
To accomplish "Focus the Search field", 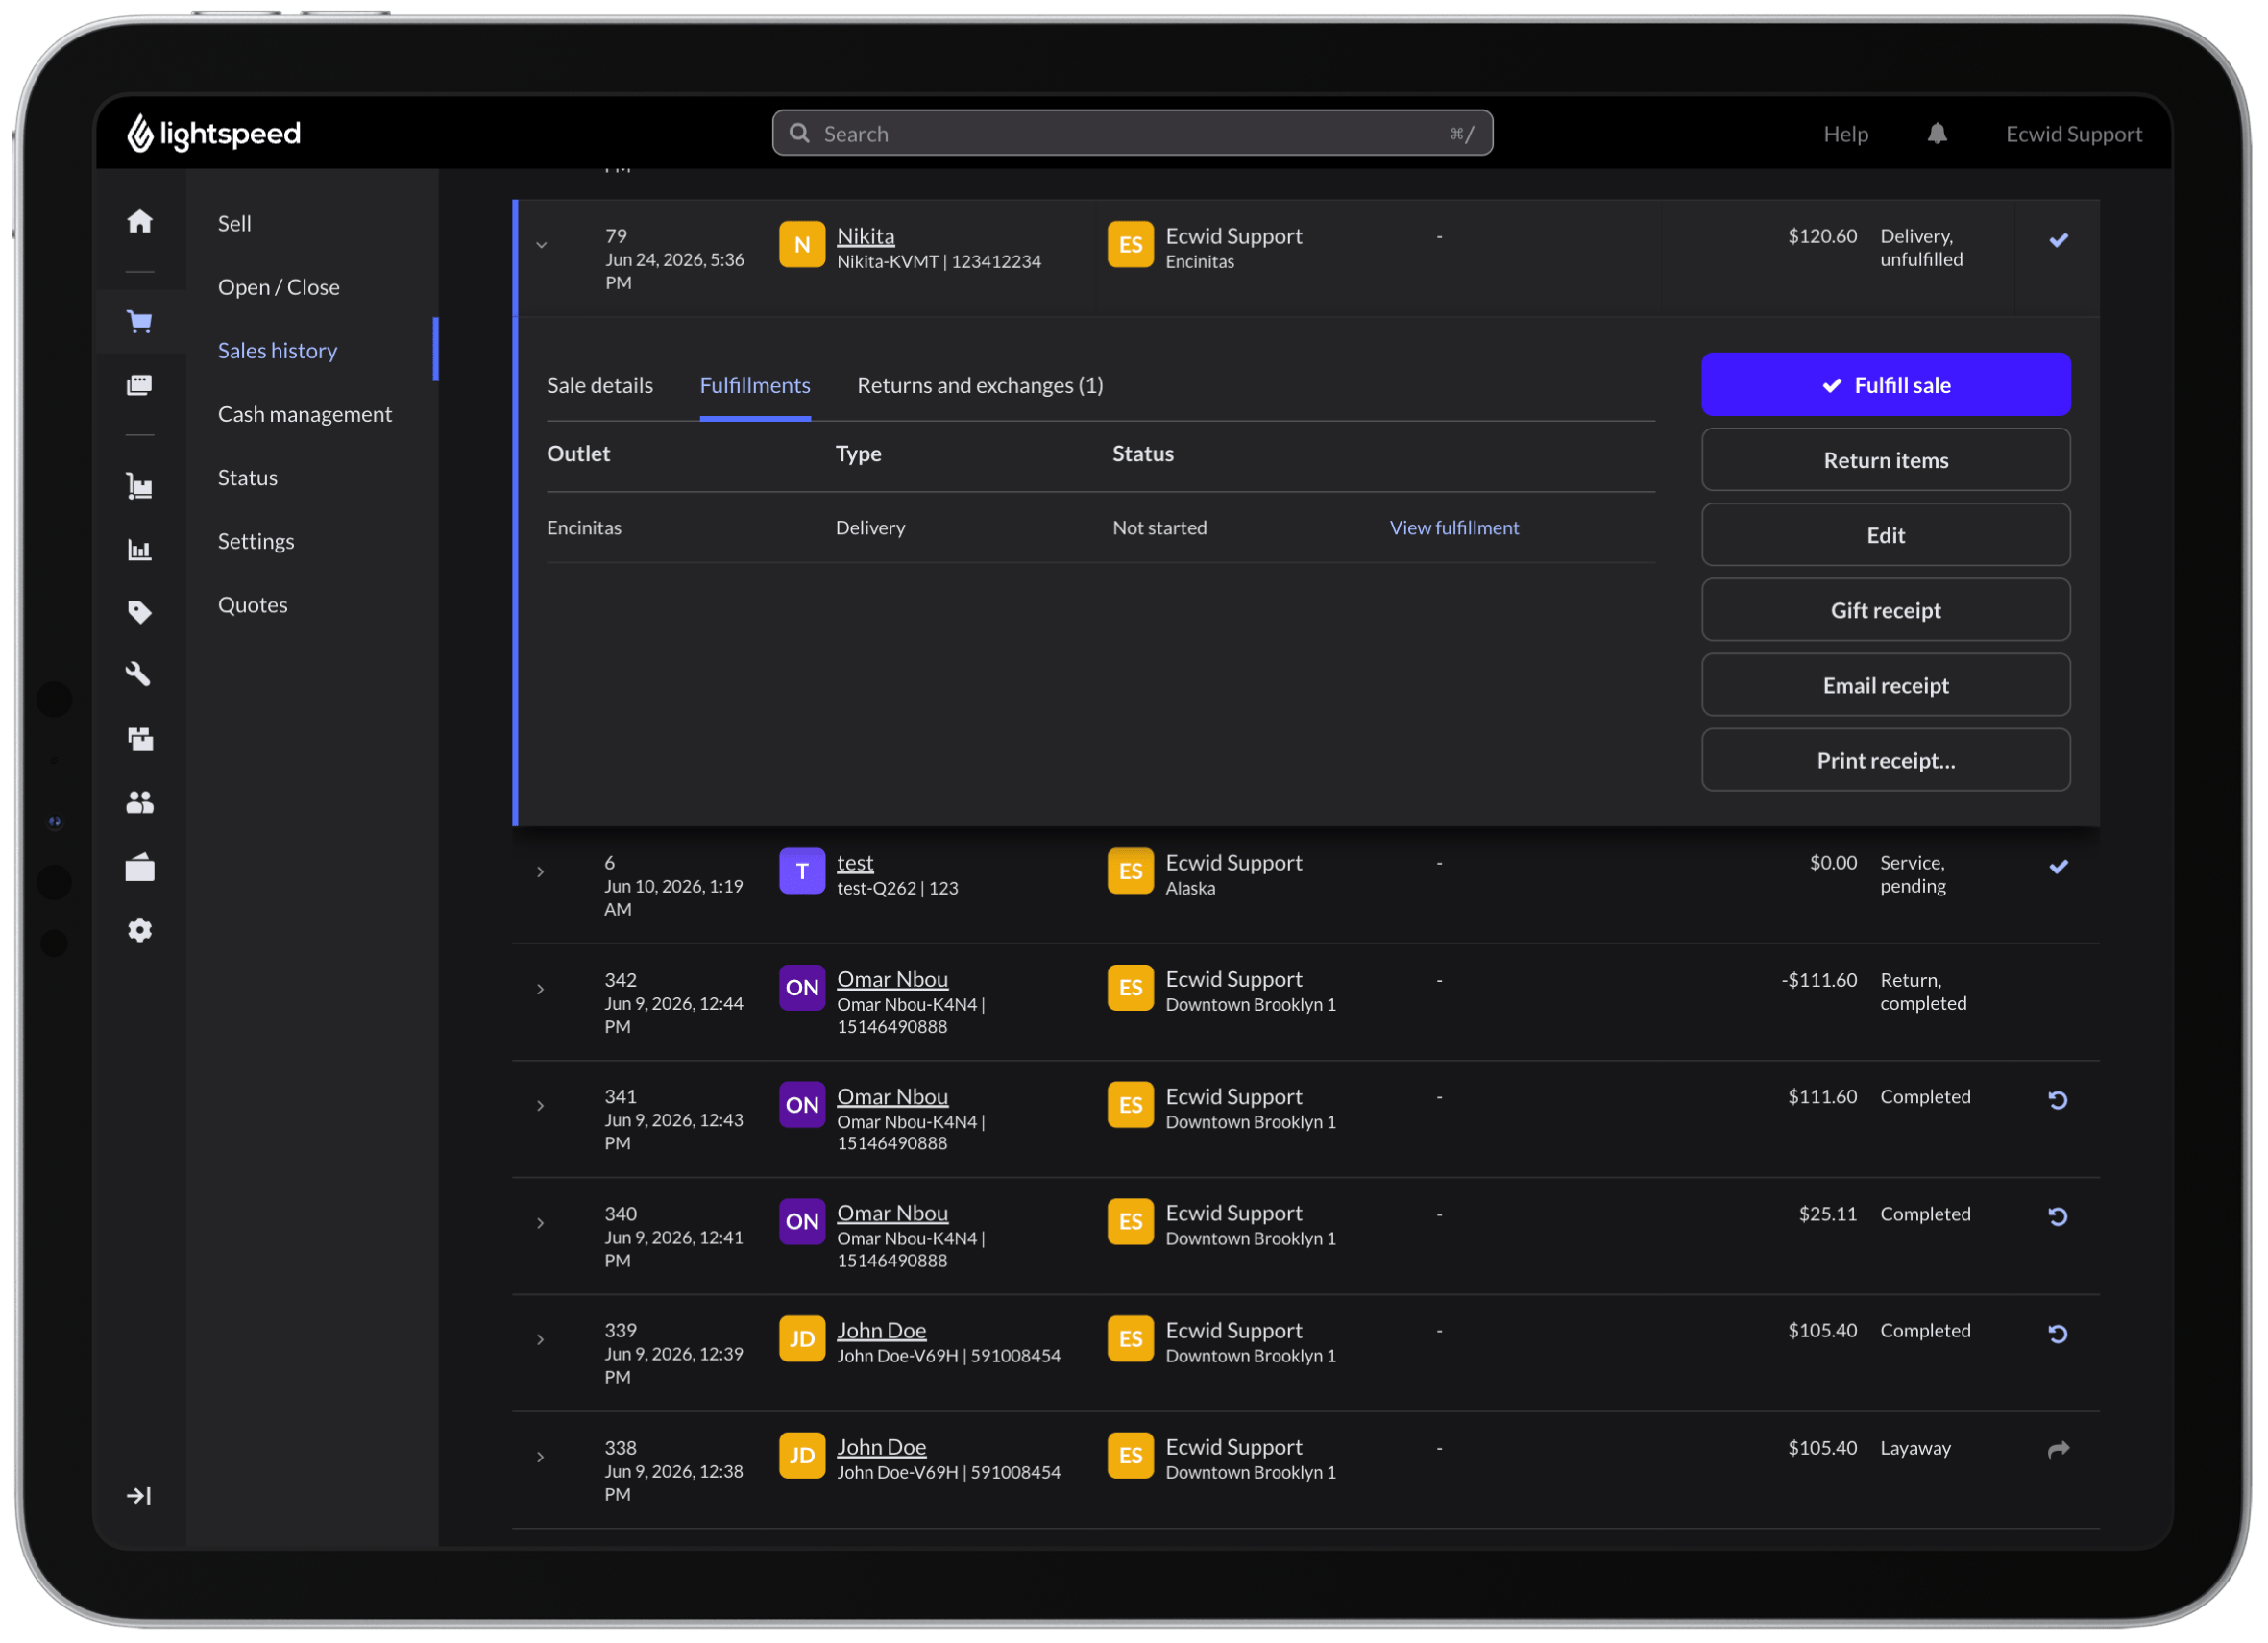I will click(1132, 133).
